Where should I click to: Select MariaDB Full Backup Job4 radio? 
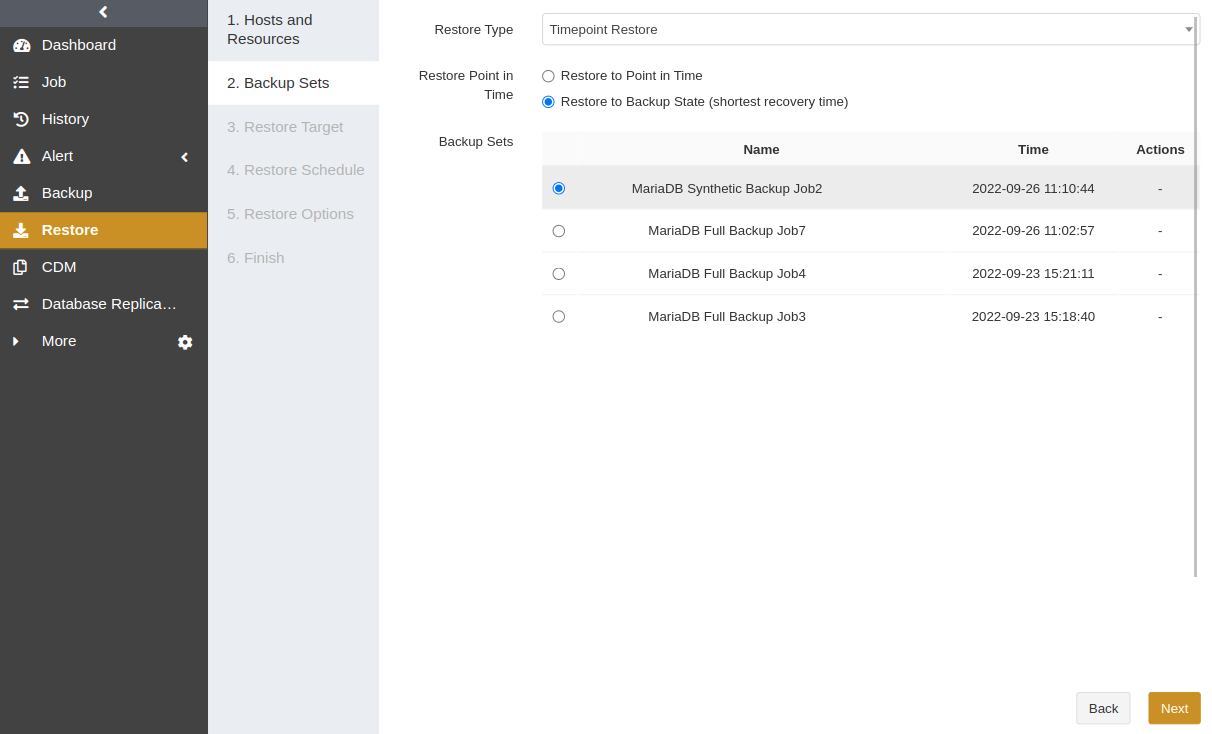559,274
